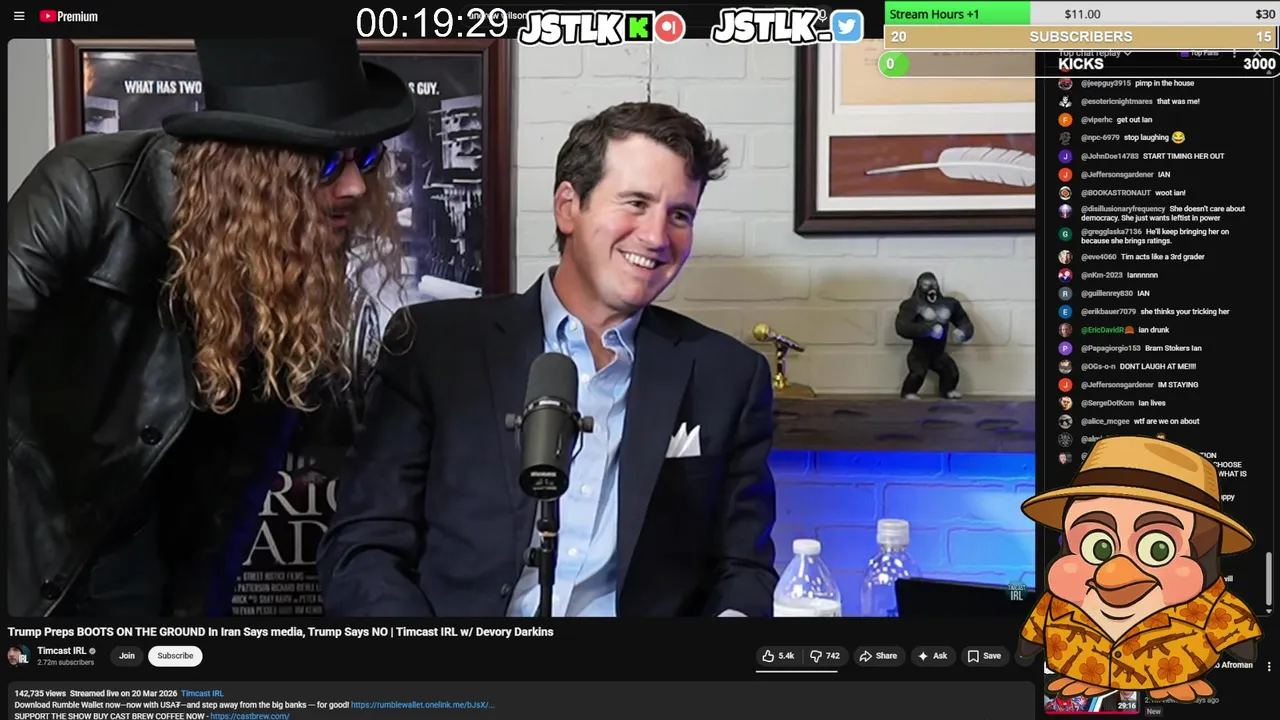The width and height of the screenshot is (1280, 720).
Task: Click the Timcast IRL watermark in video corner
Action: click(1016, 592)
